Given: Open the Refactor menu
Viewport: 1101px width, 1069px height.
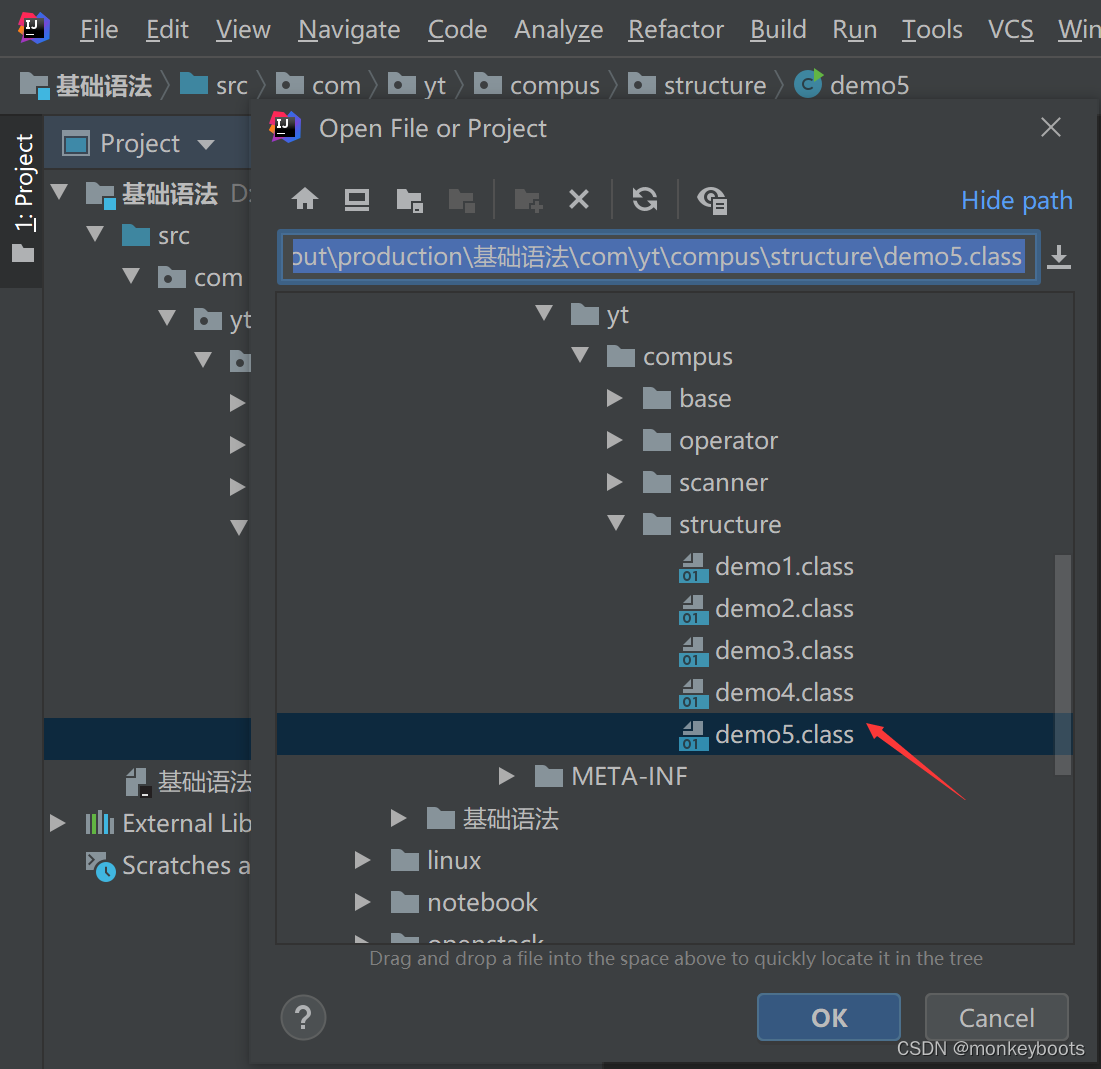Looking at the screenshot, I should (x=675, y=29).
